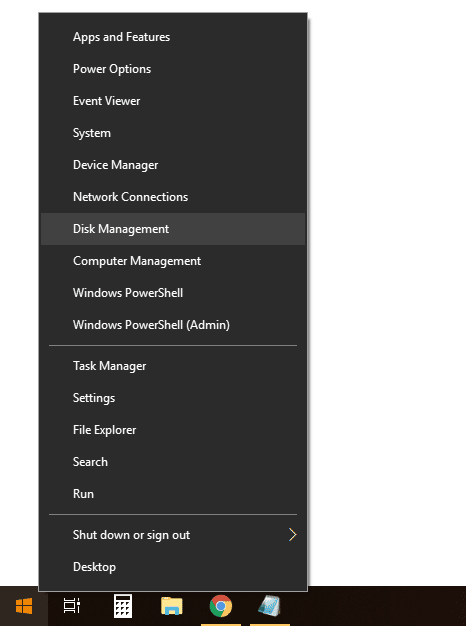This screenshot has height=626, width=466.
Task: Open the Windows Start button
Action: tap(24, 606)
